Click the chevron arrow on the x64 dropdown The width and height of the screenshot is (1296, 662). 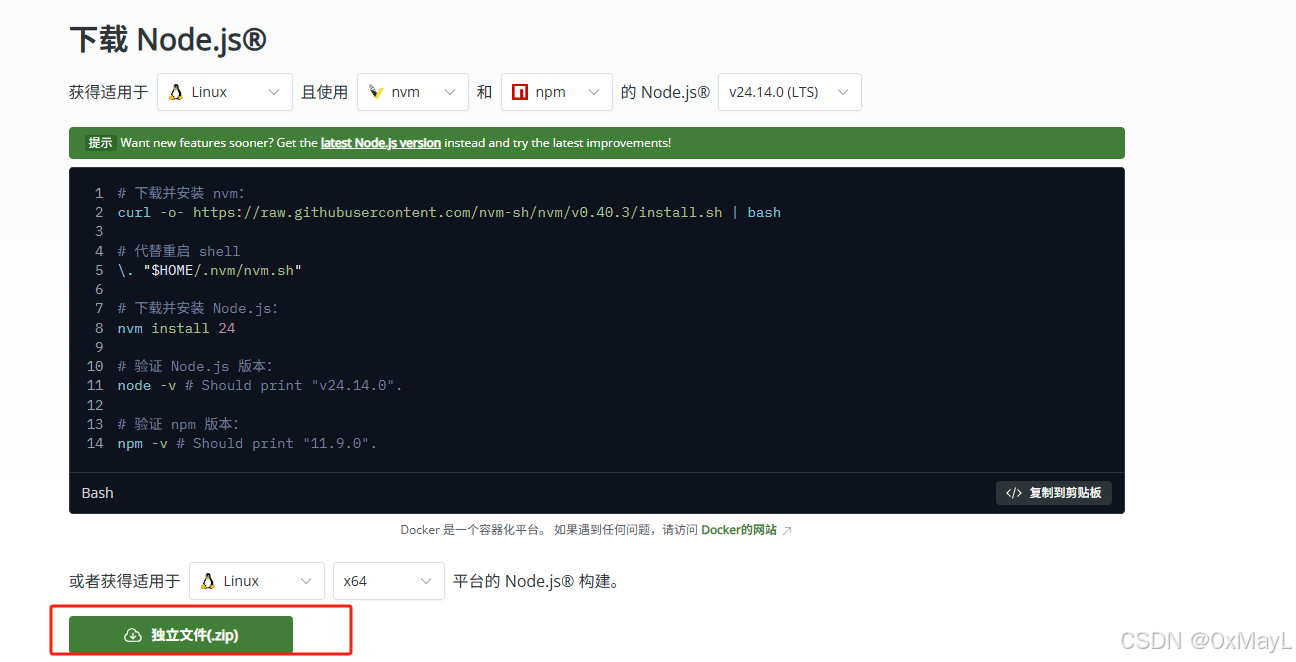(426, 581)
